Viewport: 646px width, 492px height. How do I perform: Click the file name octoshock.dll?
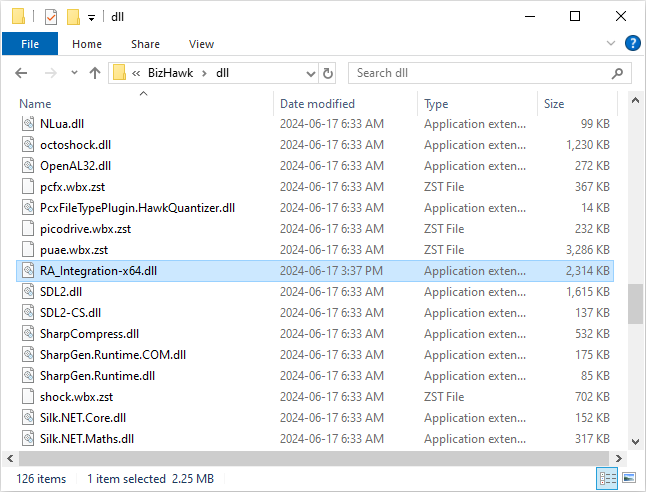tap(75, 145)
